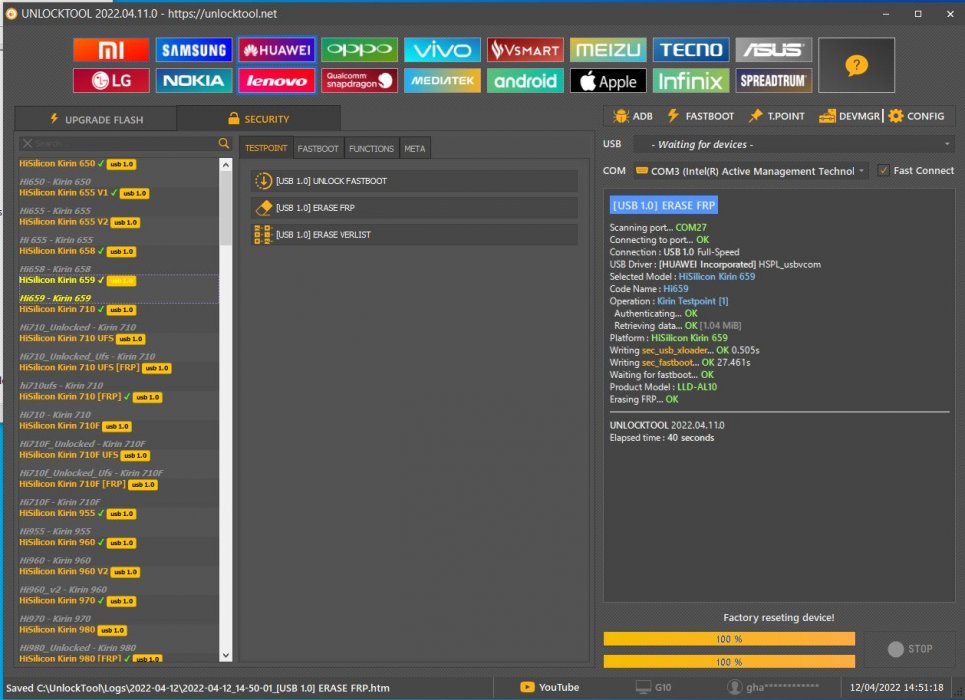Open the COM3 port dropdown

click(751, 171)
